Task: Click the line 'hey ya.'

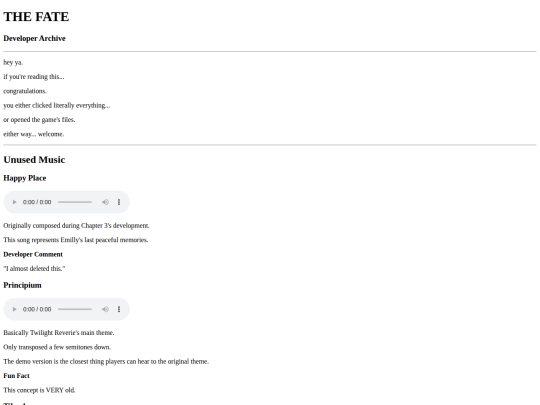Action: point(13,62)
